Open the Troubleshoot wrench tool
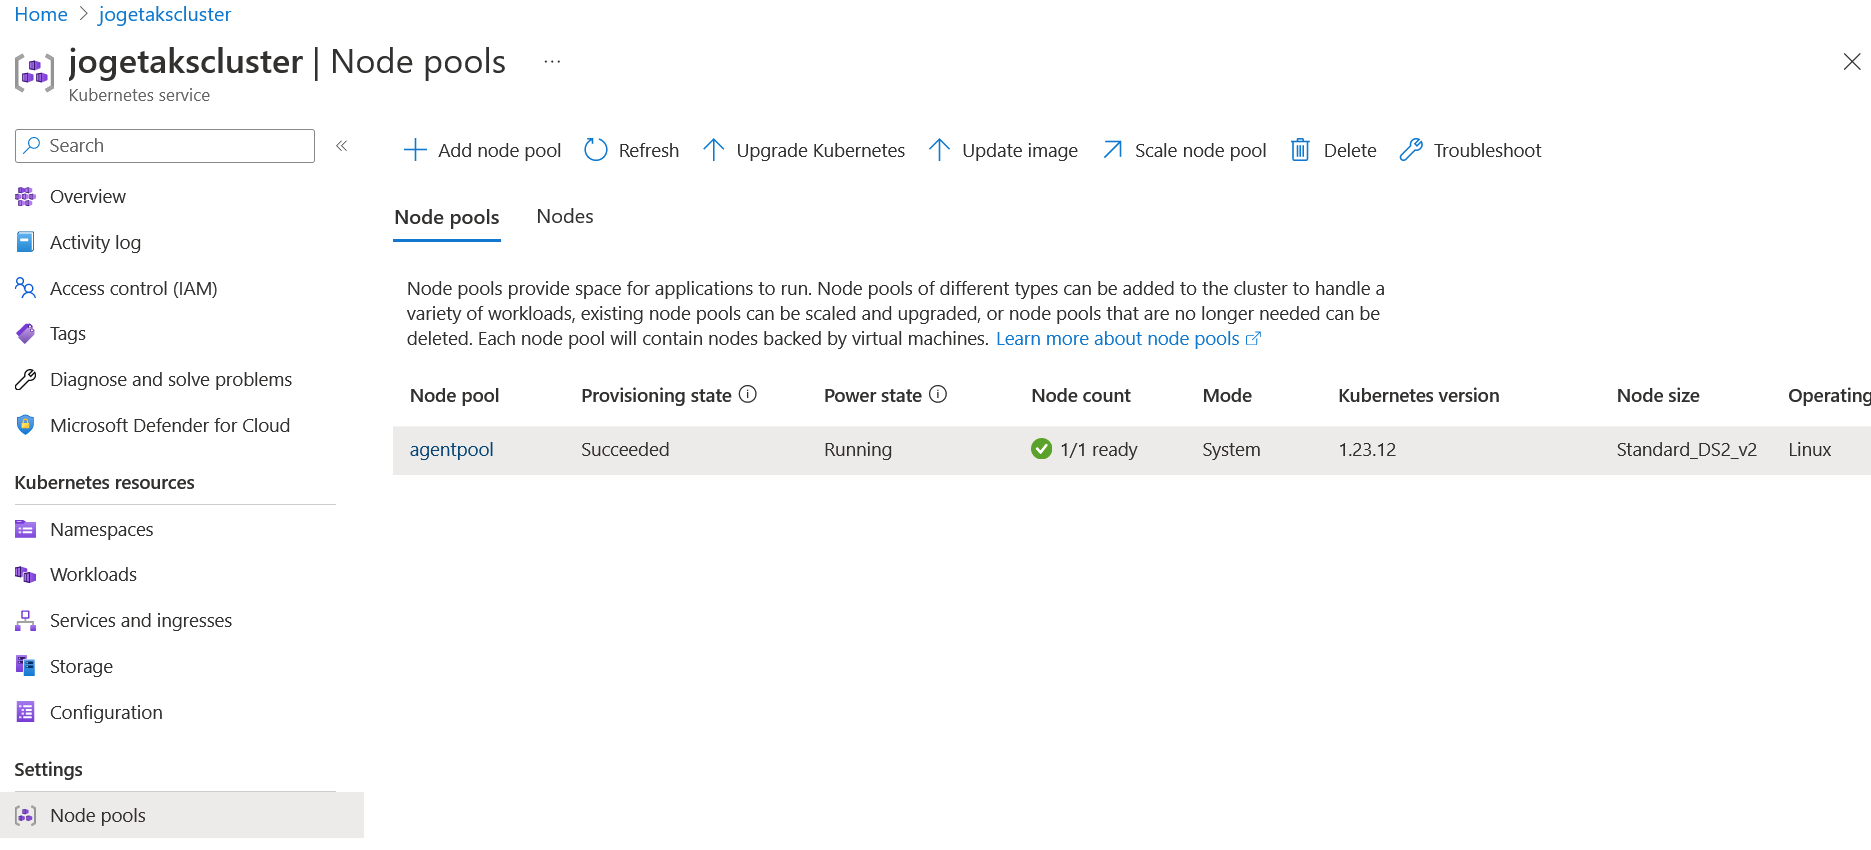 (1411, 150)
